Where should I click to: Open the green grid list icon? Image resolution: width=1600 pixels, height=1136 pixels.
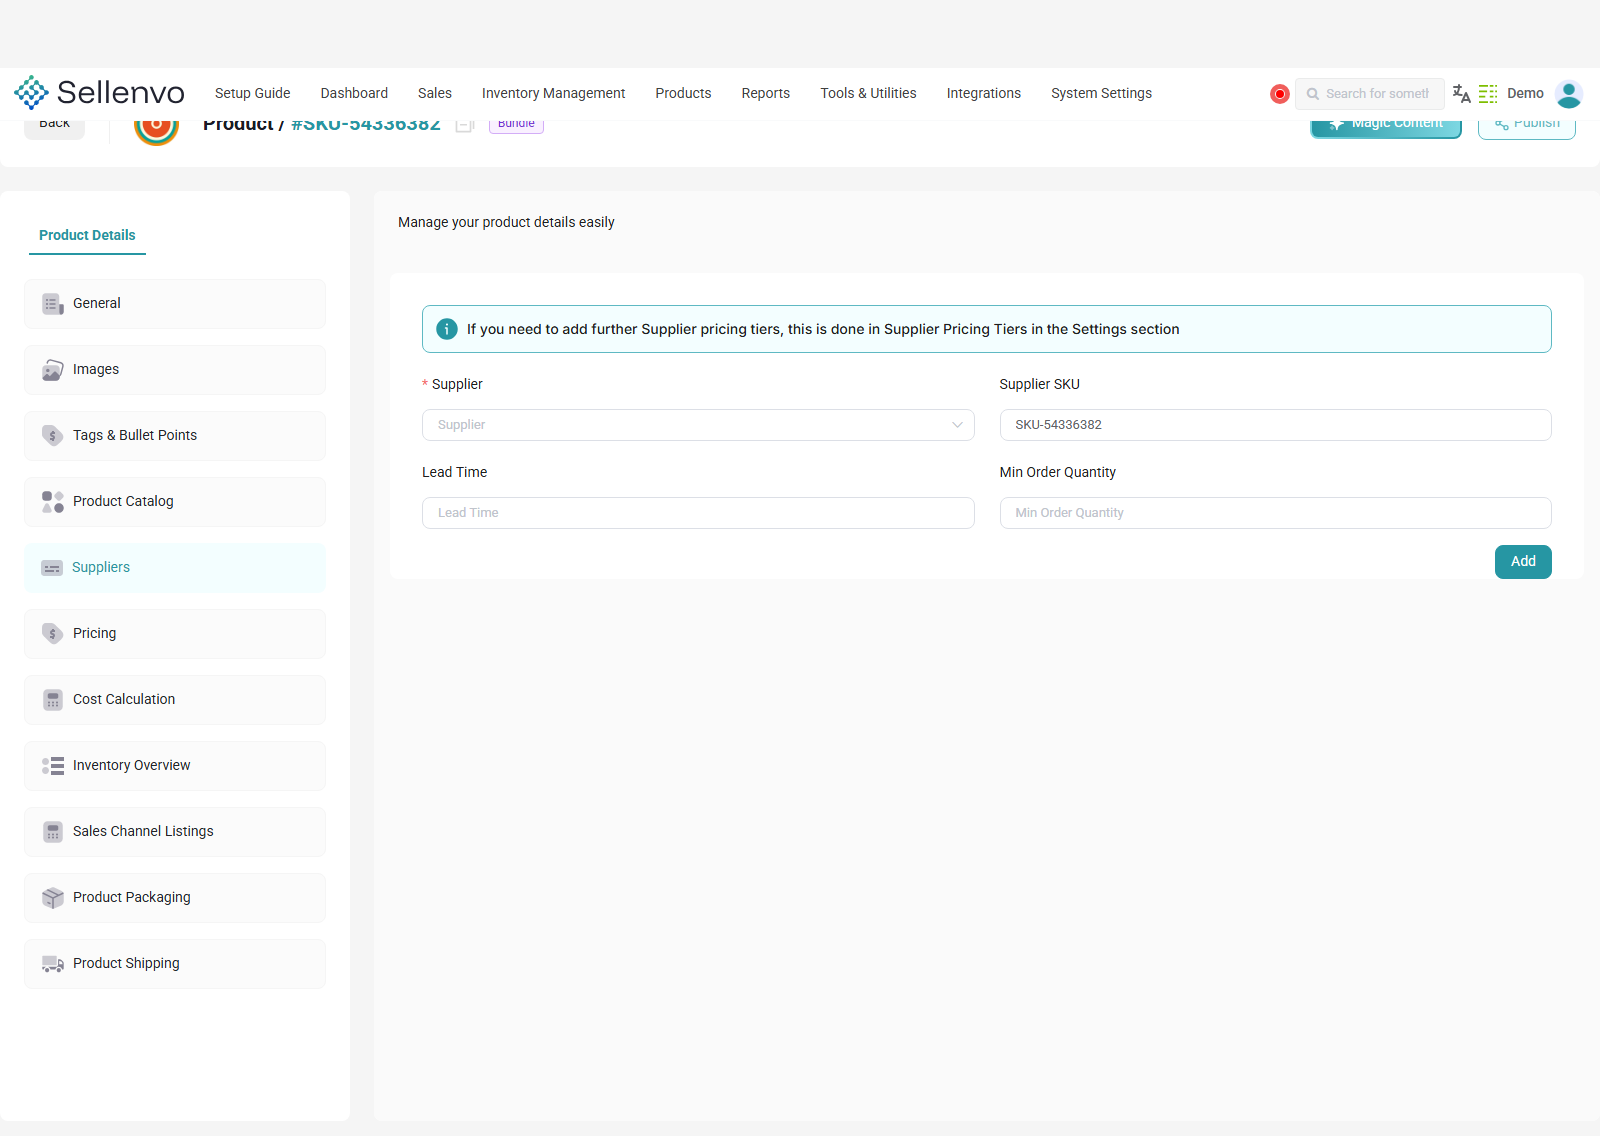tap(1488, 93)
